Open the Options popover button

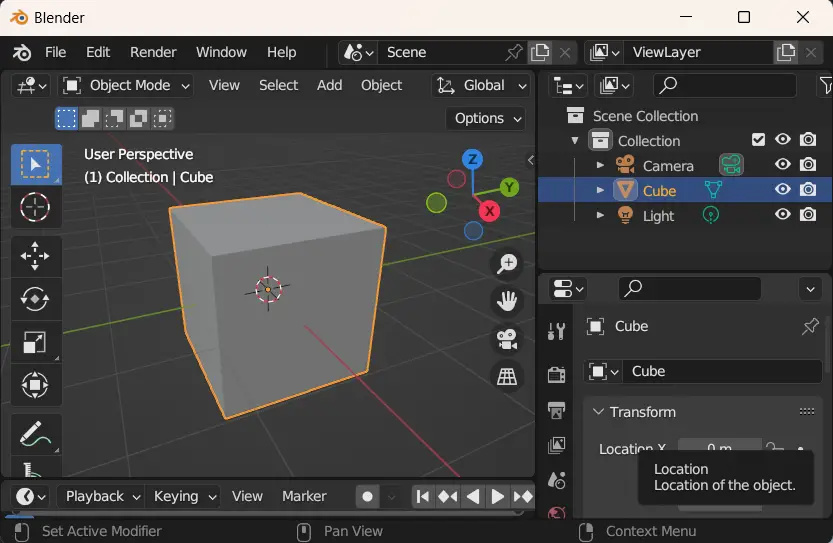487,118
